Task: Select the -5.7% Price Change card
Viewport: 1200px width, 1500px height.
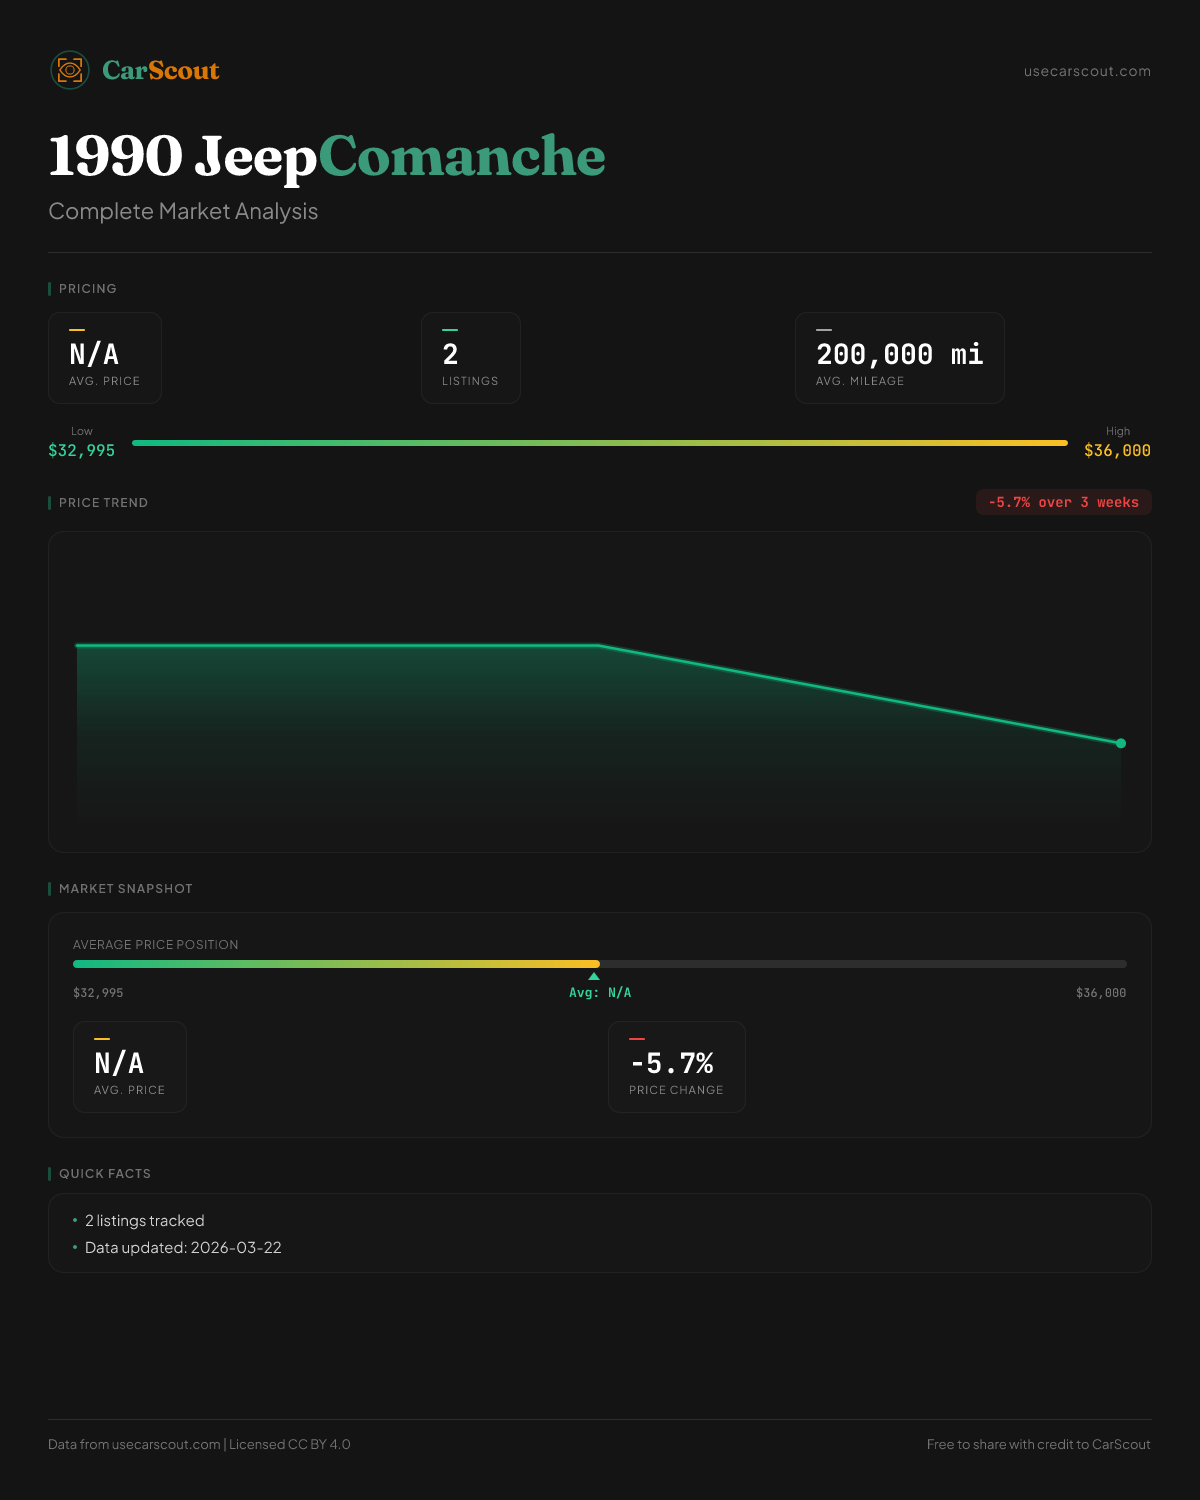Action: pos(676,1067)
